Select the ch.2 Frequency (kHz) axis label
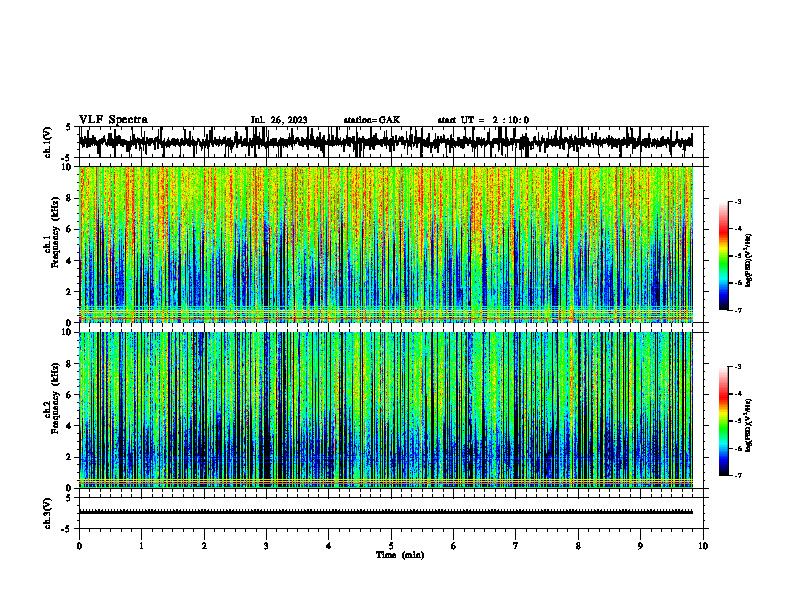Viewport: 792px width, 612px height. [53, 410]
